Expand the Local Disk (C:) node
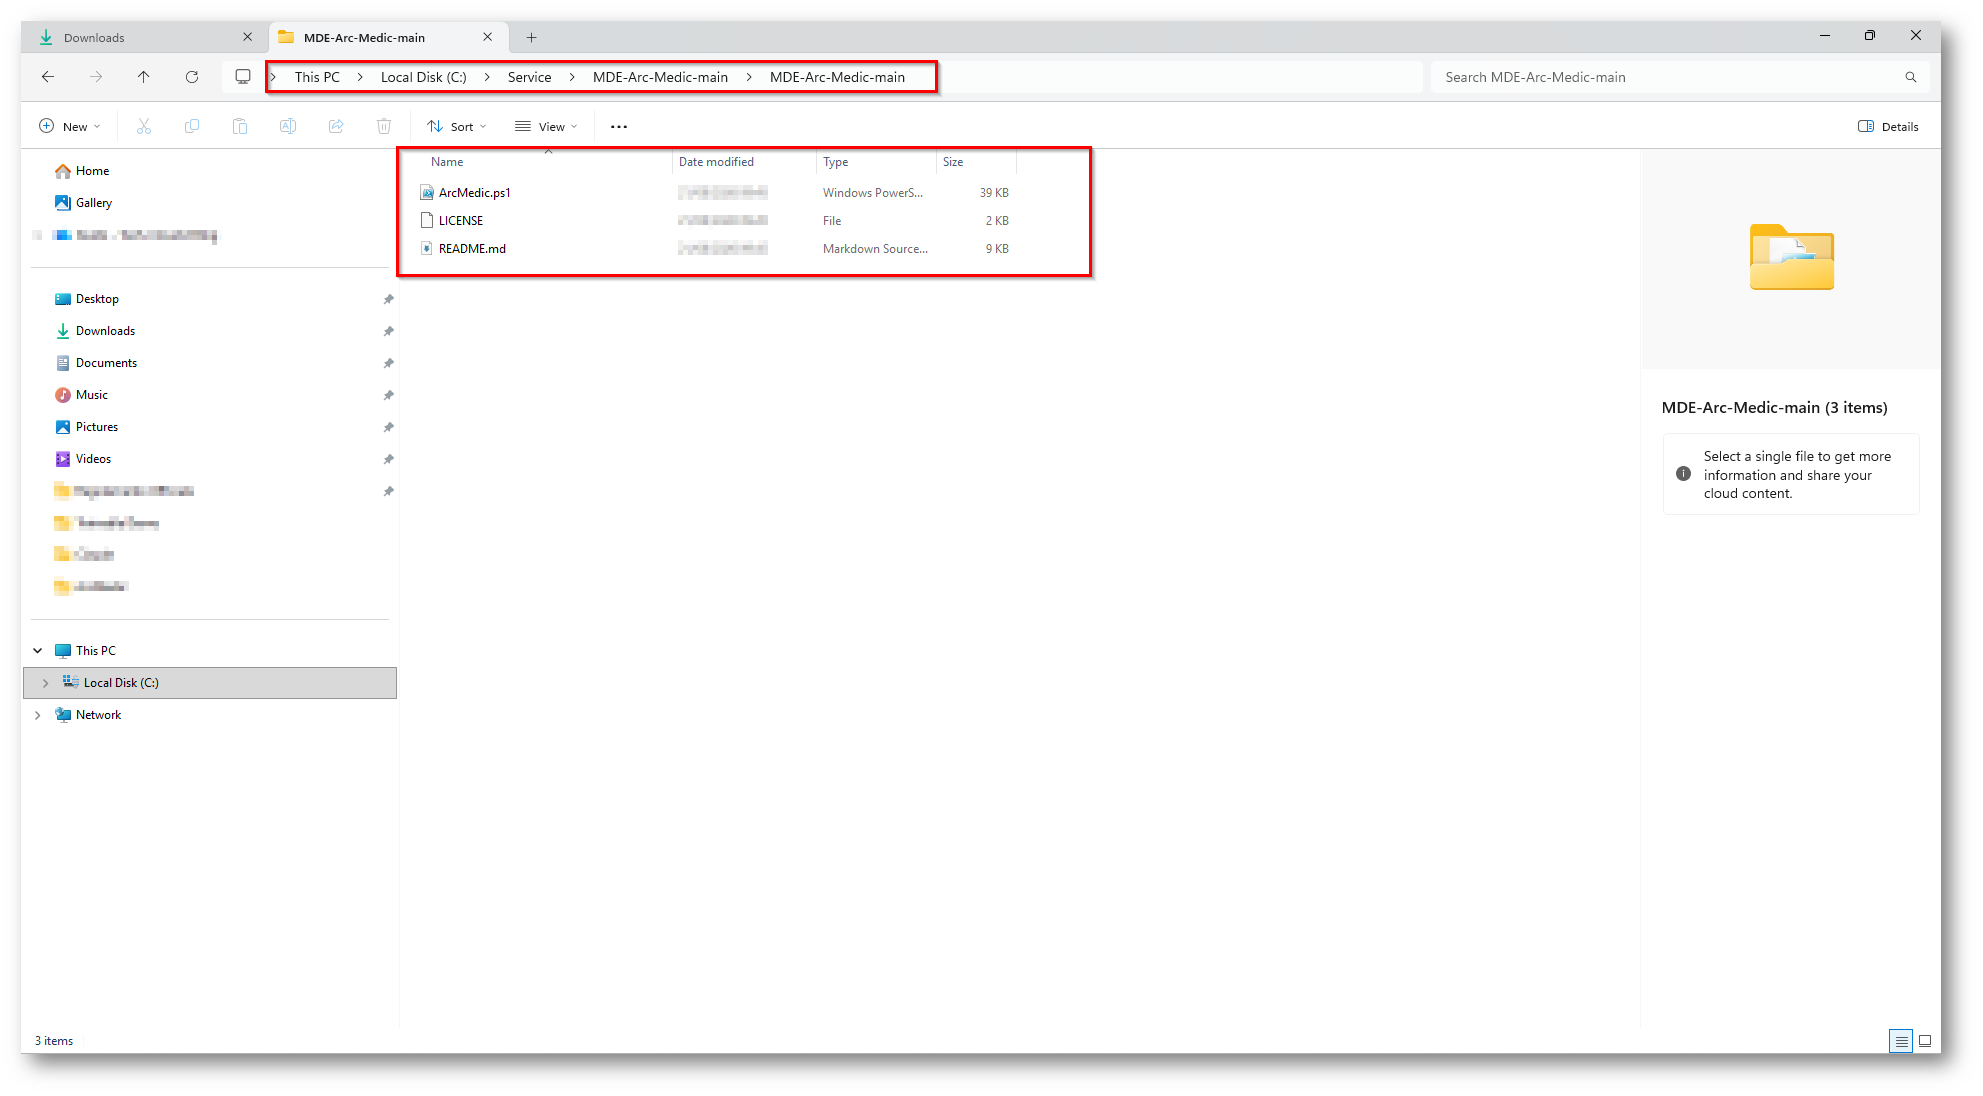The height and width of the screenshot is (1096, 1983). pos(45,683)
